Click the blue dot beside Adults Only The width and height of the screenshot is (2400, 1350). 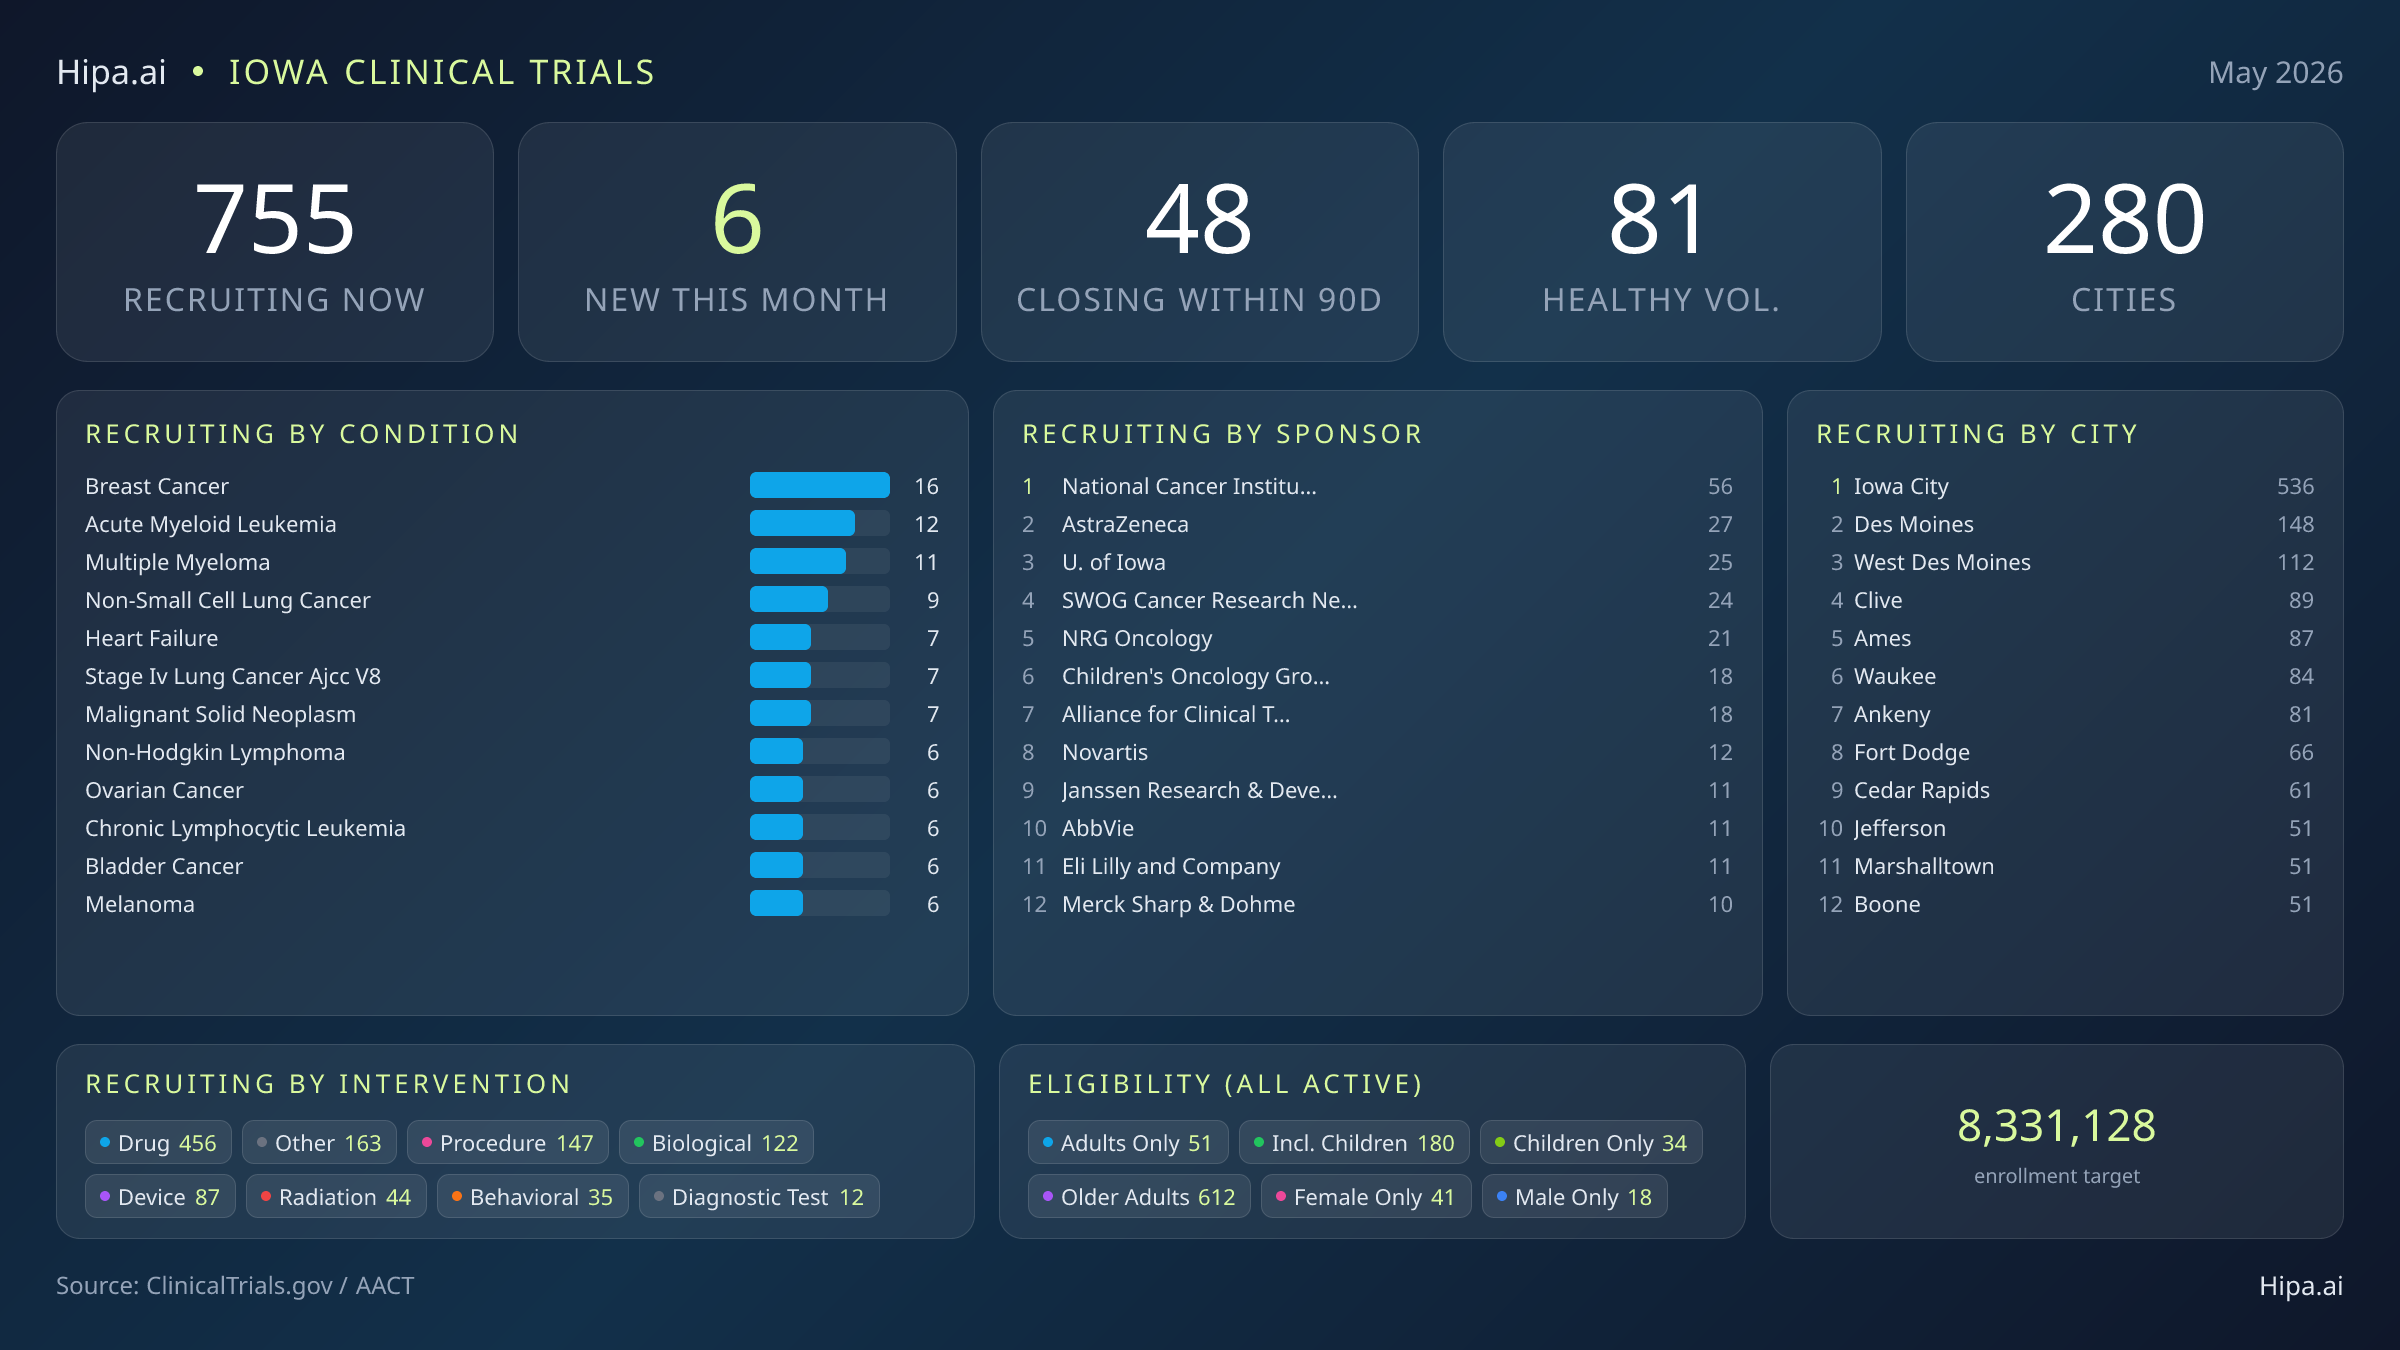click(1047, 1142)
